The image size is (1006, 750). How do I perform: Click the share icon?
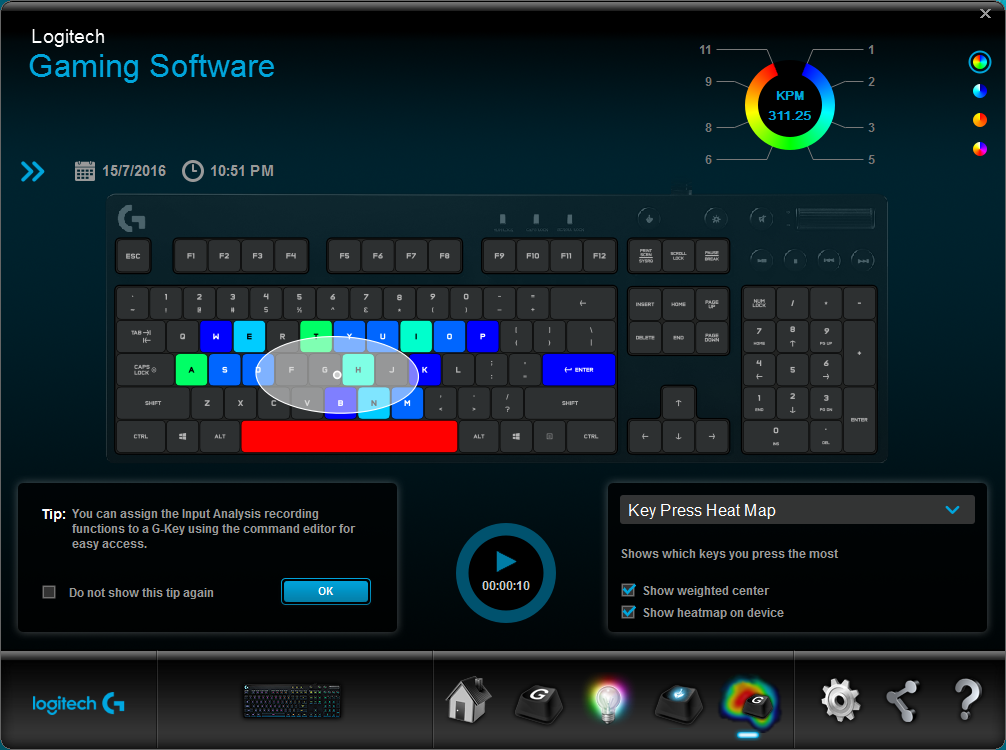click(x=903, y=701)
